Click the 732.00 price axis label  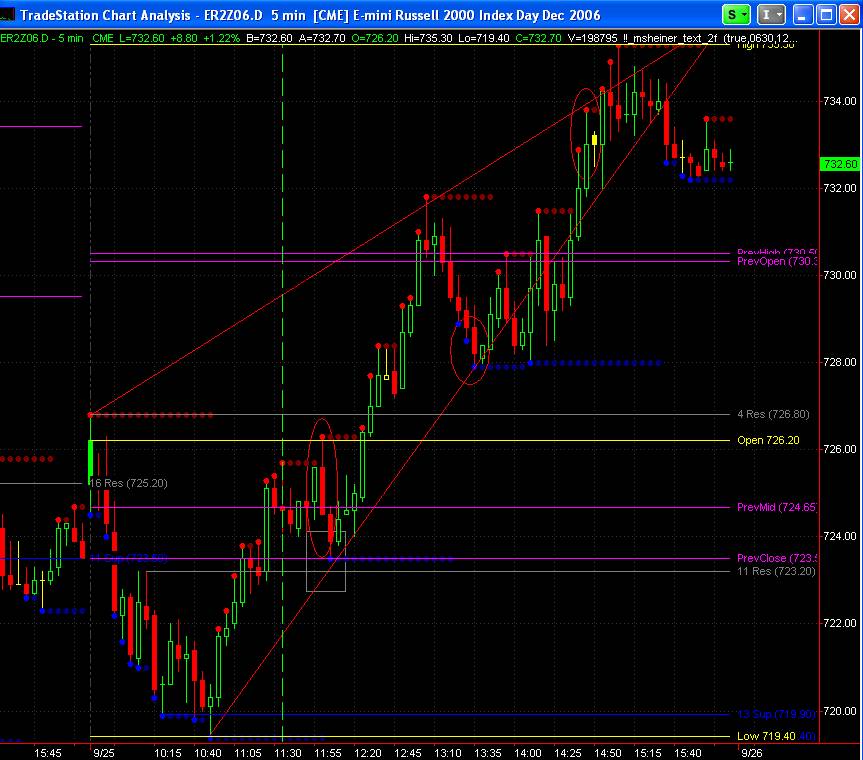[x=839, y=188]
